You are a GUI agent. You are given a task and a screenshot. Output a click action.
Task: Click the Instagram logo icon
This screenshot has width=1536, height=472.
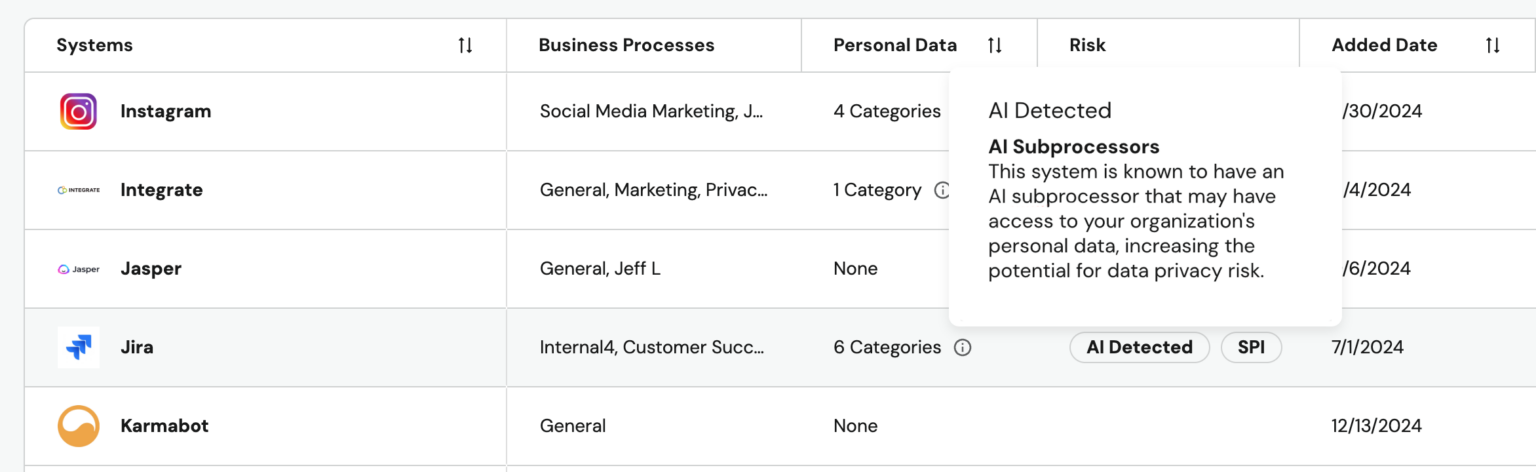78,112
